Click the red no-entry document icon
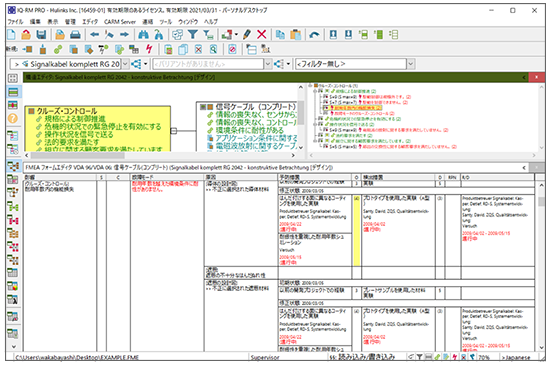Screen dimensions: 550x366 tap(232, 49)
